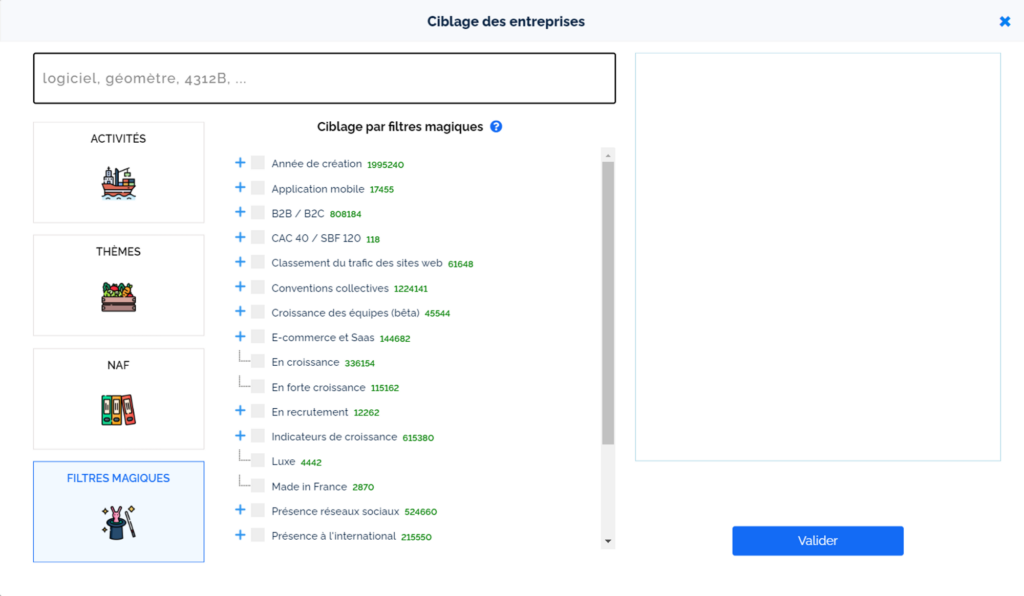Click the magic hat Filtres Magiques icon
1024x596 pixels.
click(x=118, y=523)
